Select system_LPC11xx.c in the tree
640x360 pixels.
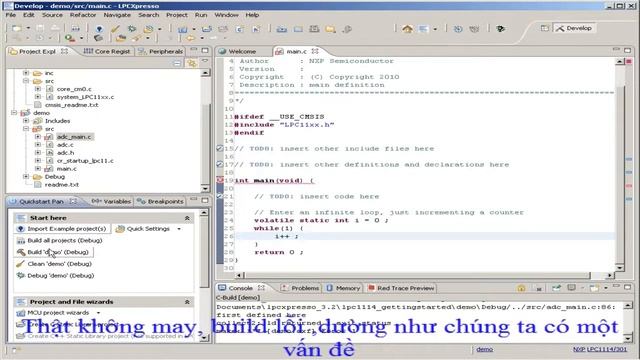(x=85, y=97)
